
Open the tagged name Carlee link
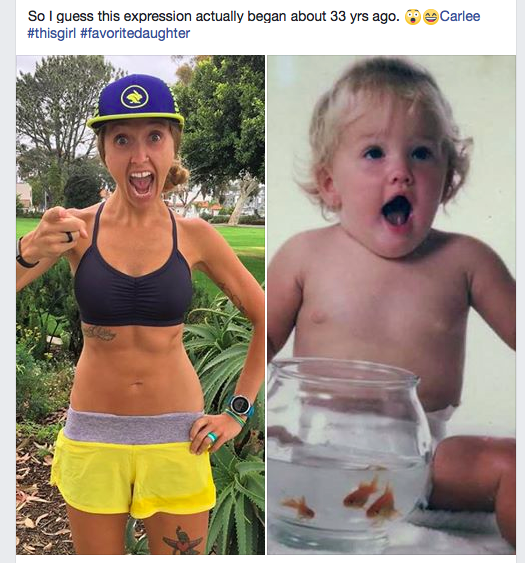coord(460,16)
